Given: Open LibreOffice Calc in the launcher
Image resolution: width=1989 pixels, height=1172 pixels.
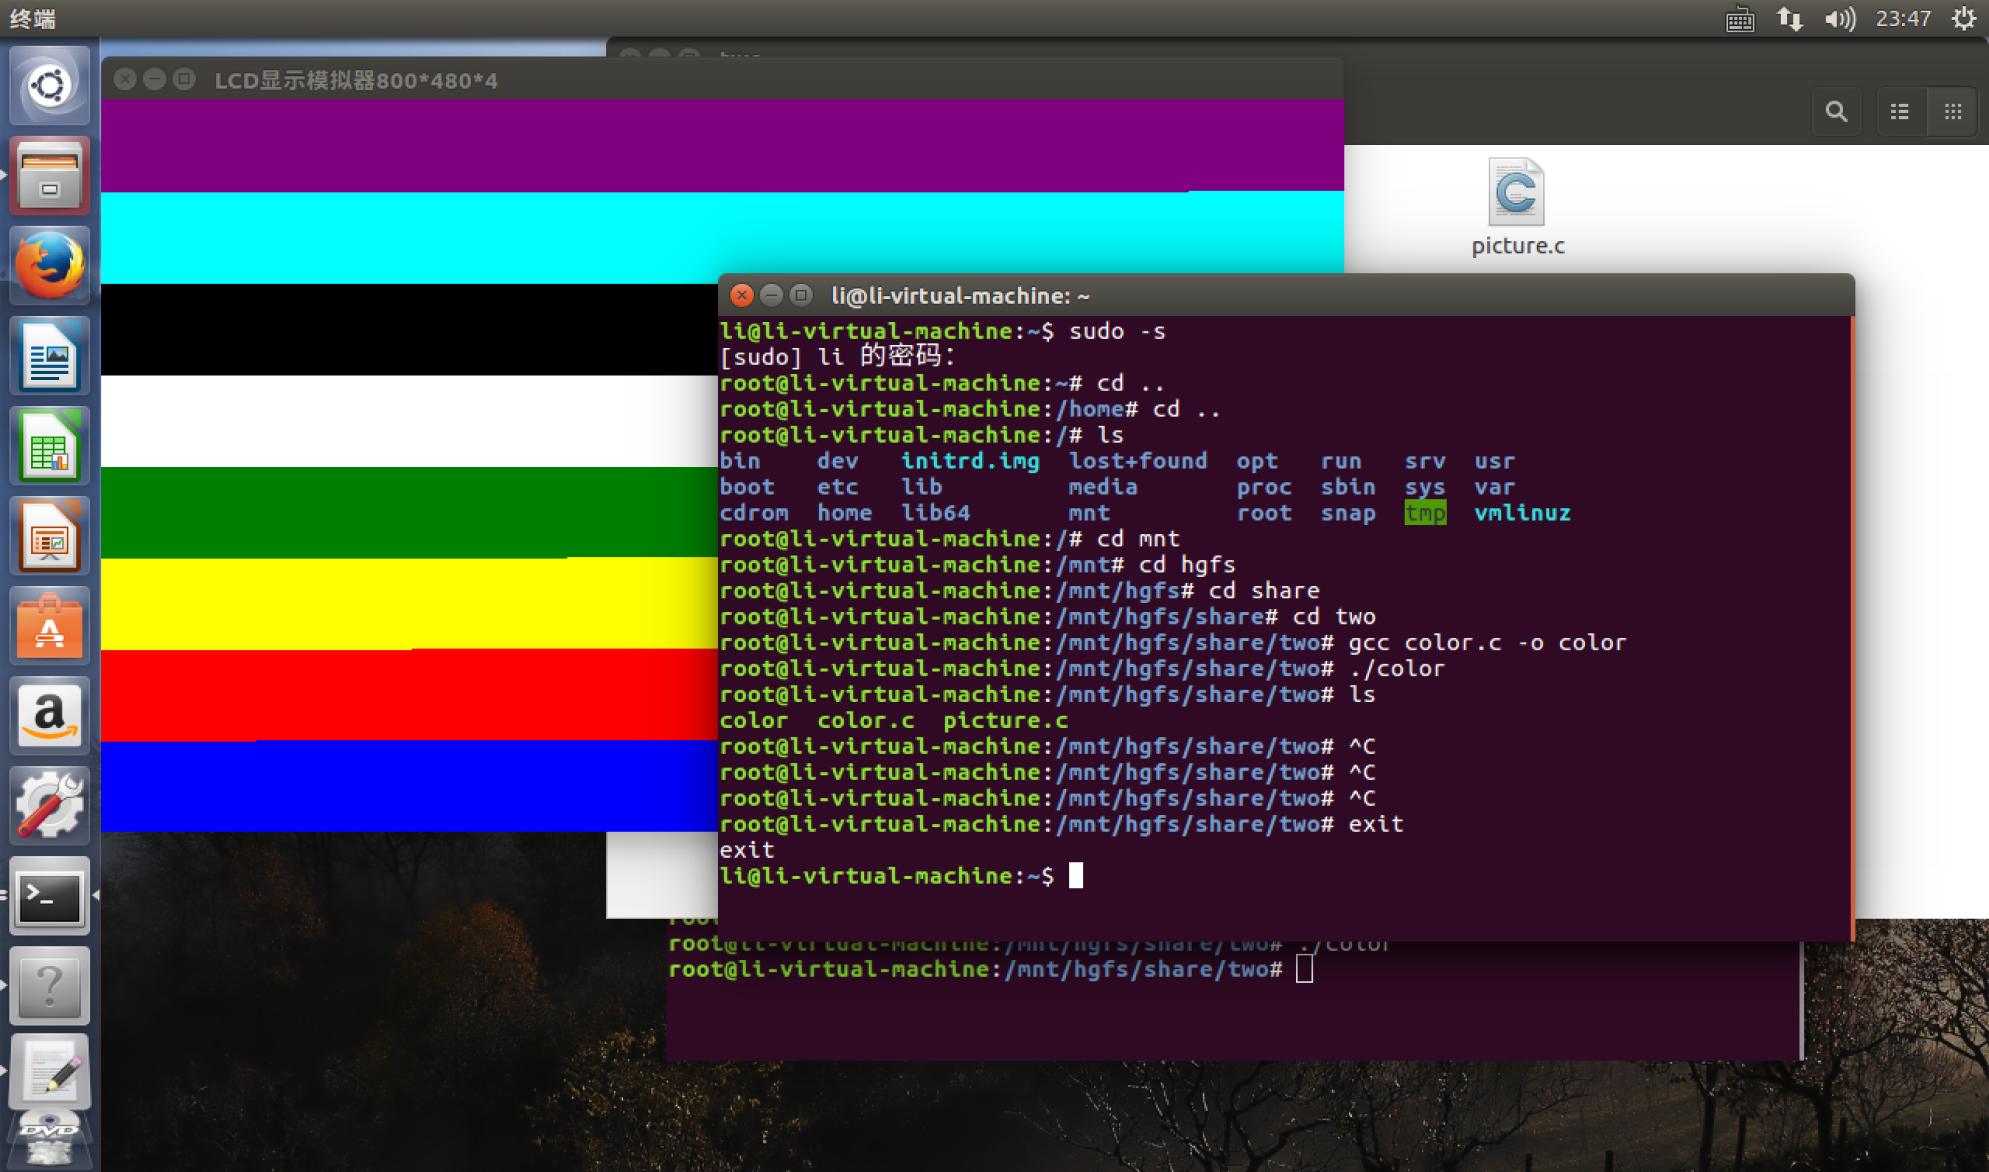Looking at the screenshot, I should click(x=50, y=445).
